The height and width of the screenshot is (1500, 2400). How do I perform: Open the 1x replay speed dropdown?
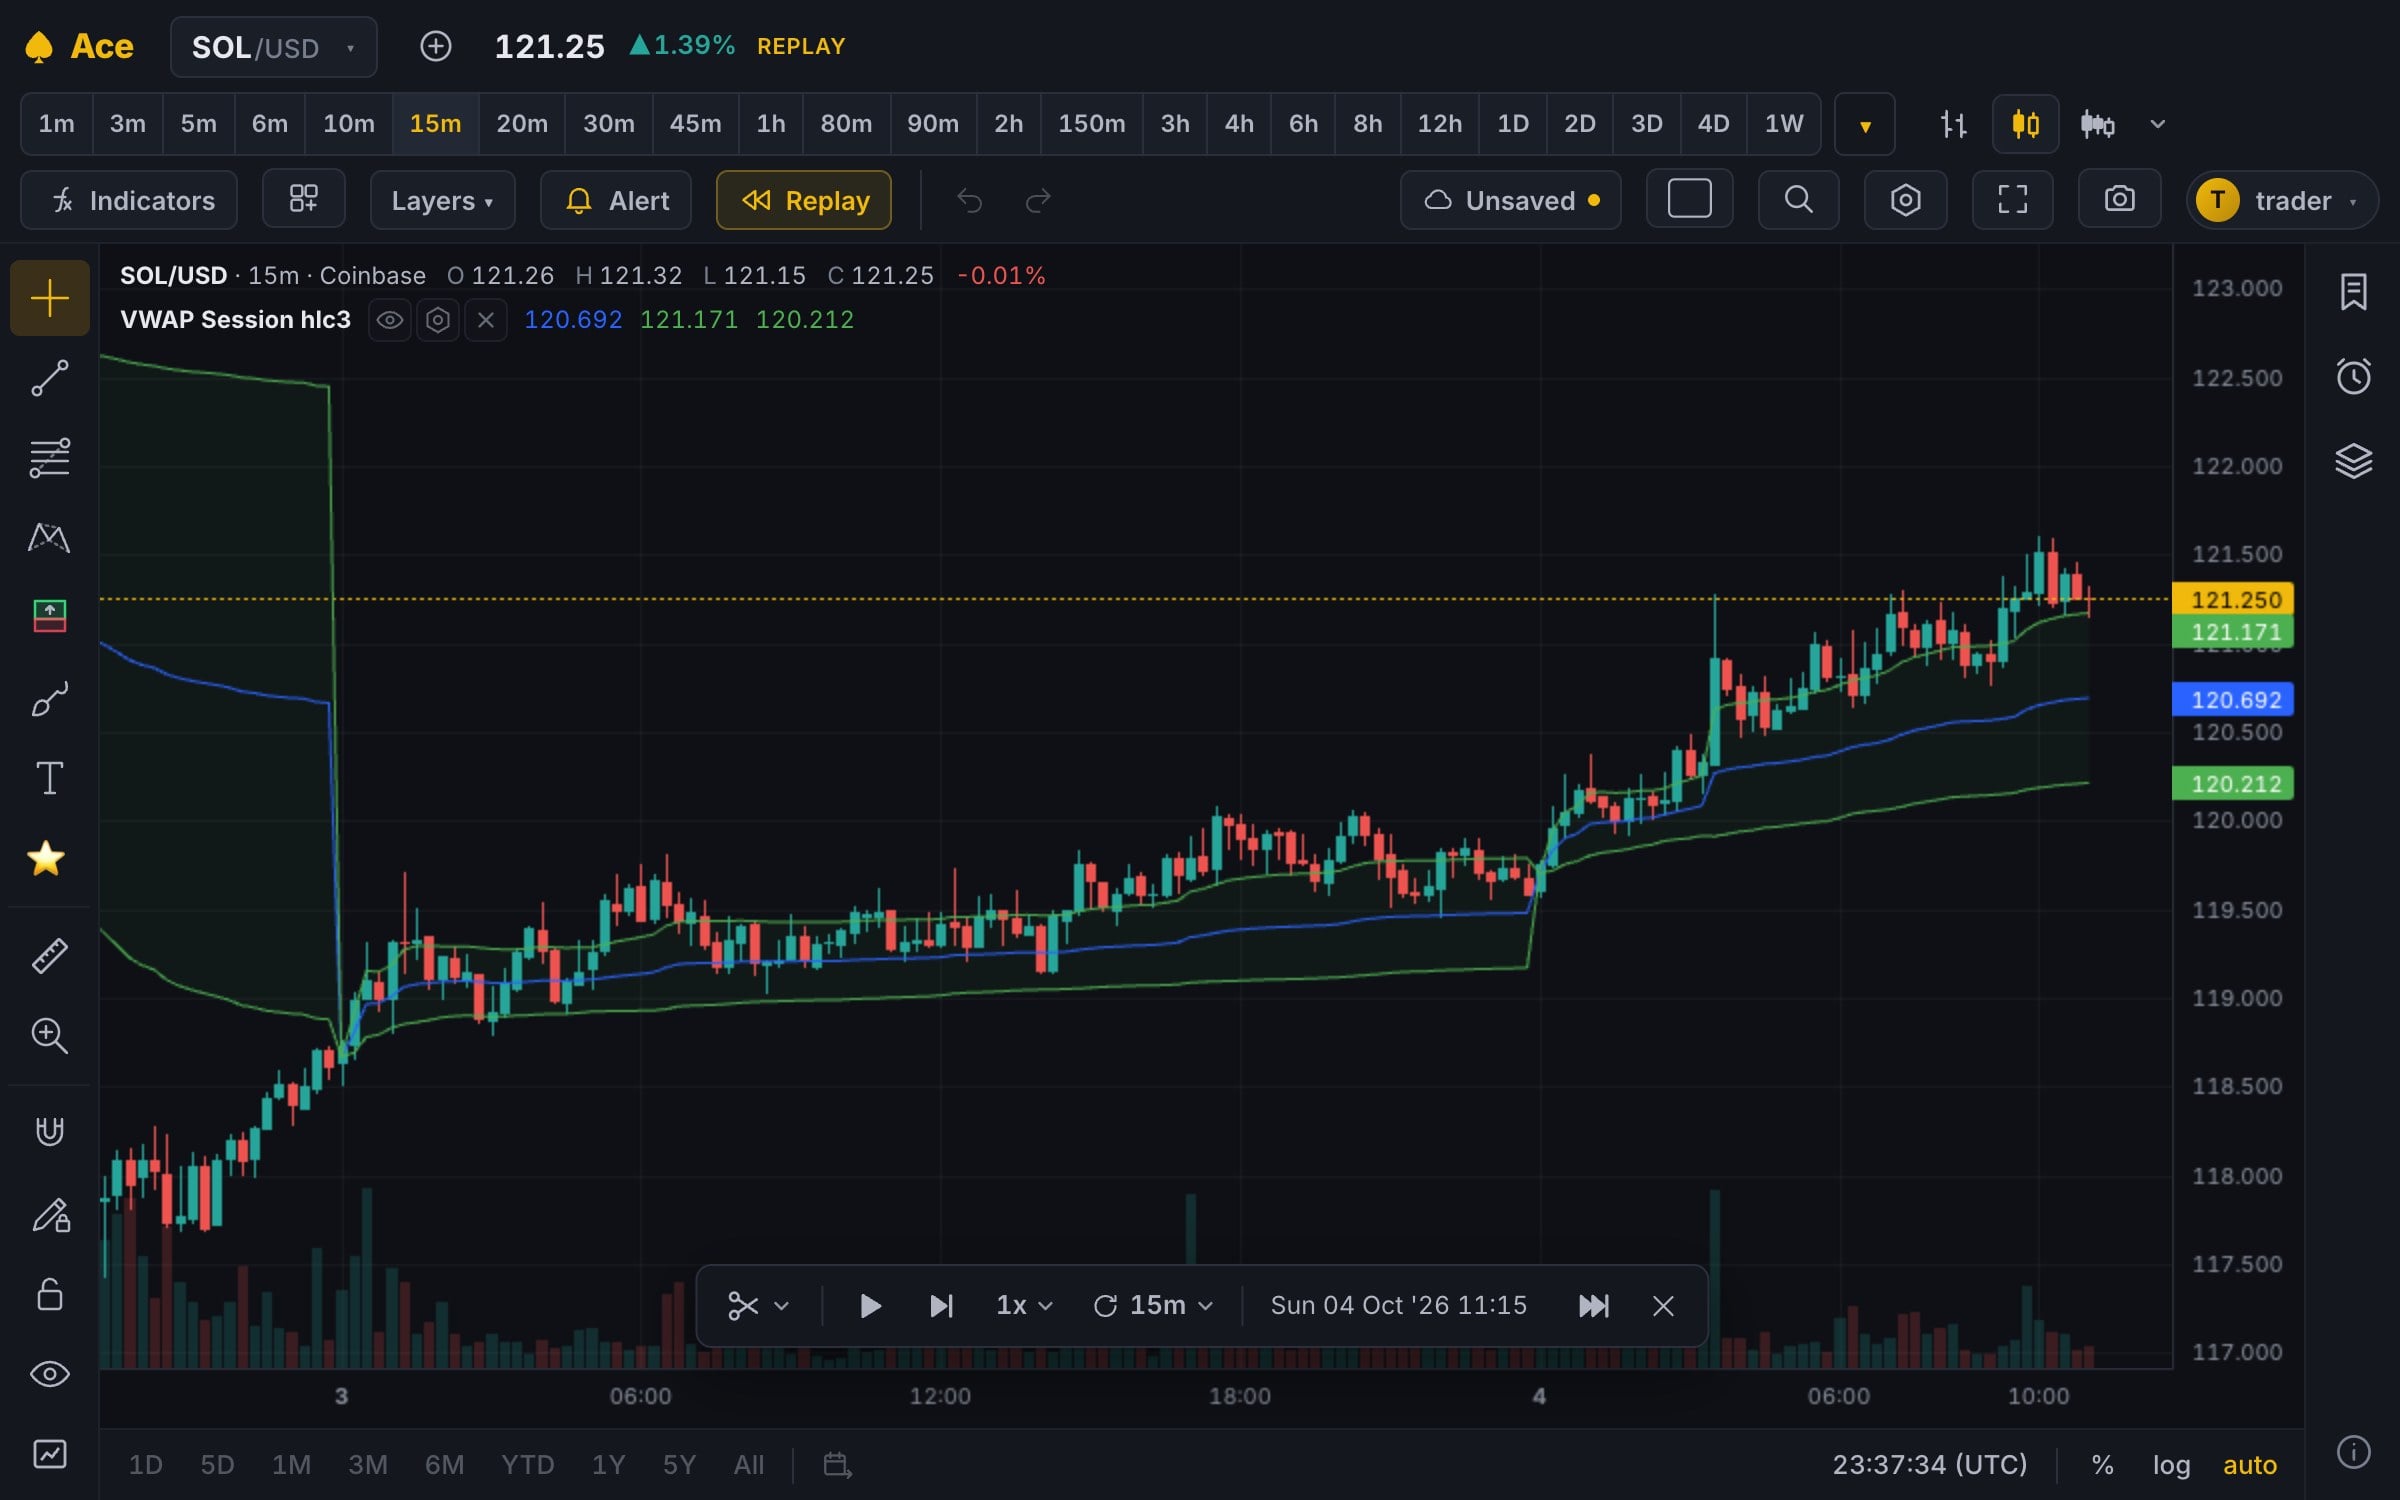[x=1023, y=1305]
